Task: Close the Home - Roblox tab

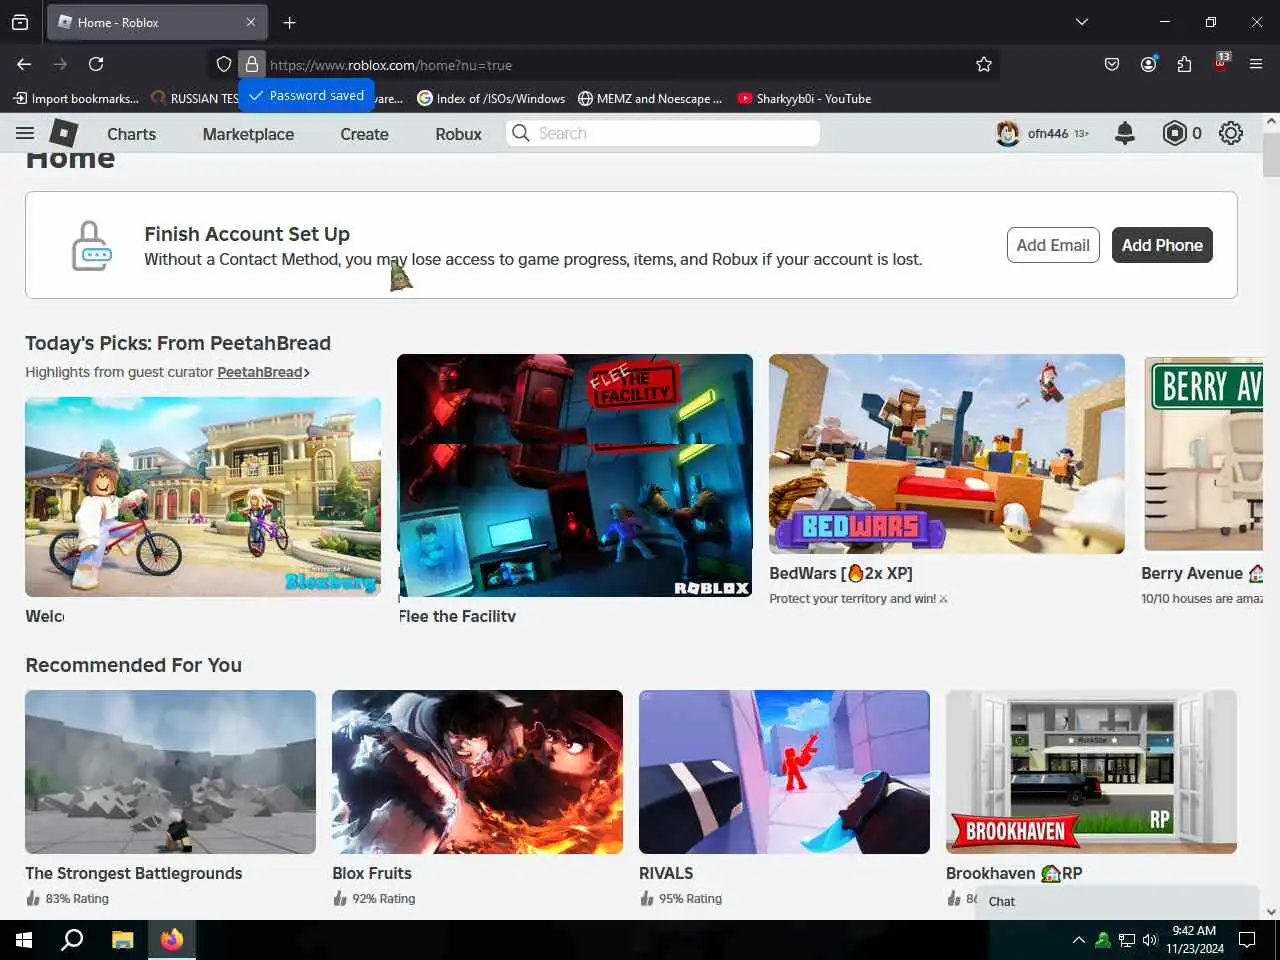Action: pyautogui.click(x=251, y=22)
